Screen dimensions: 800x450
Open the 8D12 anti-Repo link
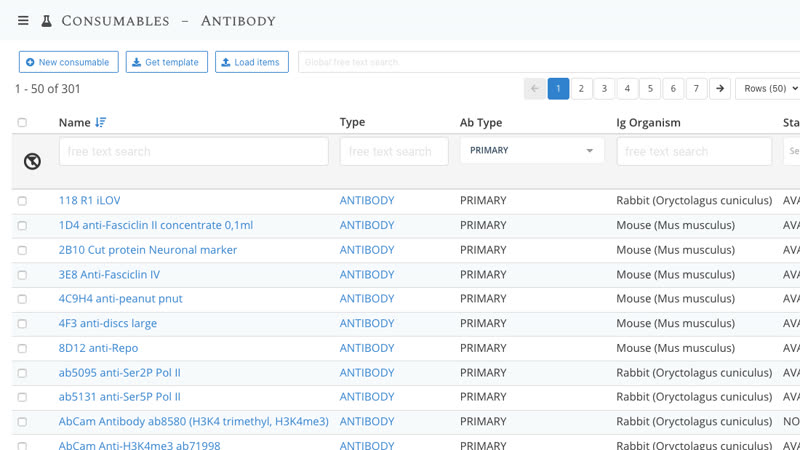click(x=98, y=348)
